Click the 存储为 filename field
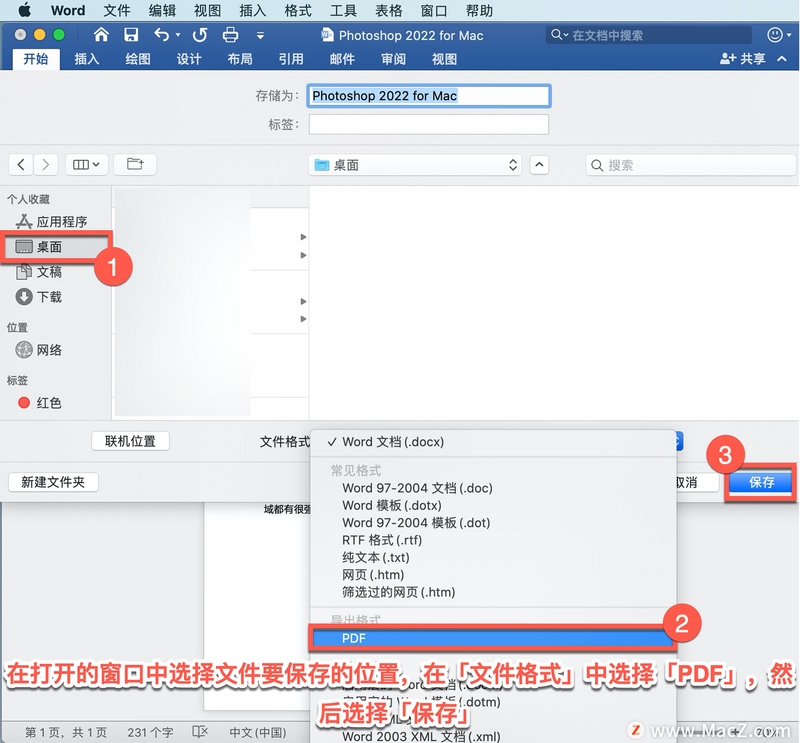The image size is (800, 743). 429,96
